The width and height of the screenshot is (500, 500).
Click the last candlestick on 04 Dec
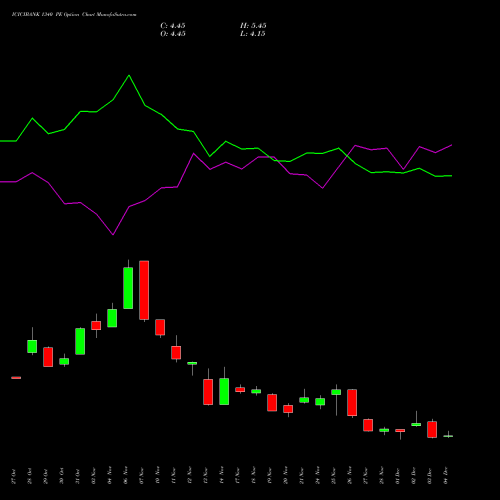(448, 436)
